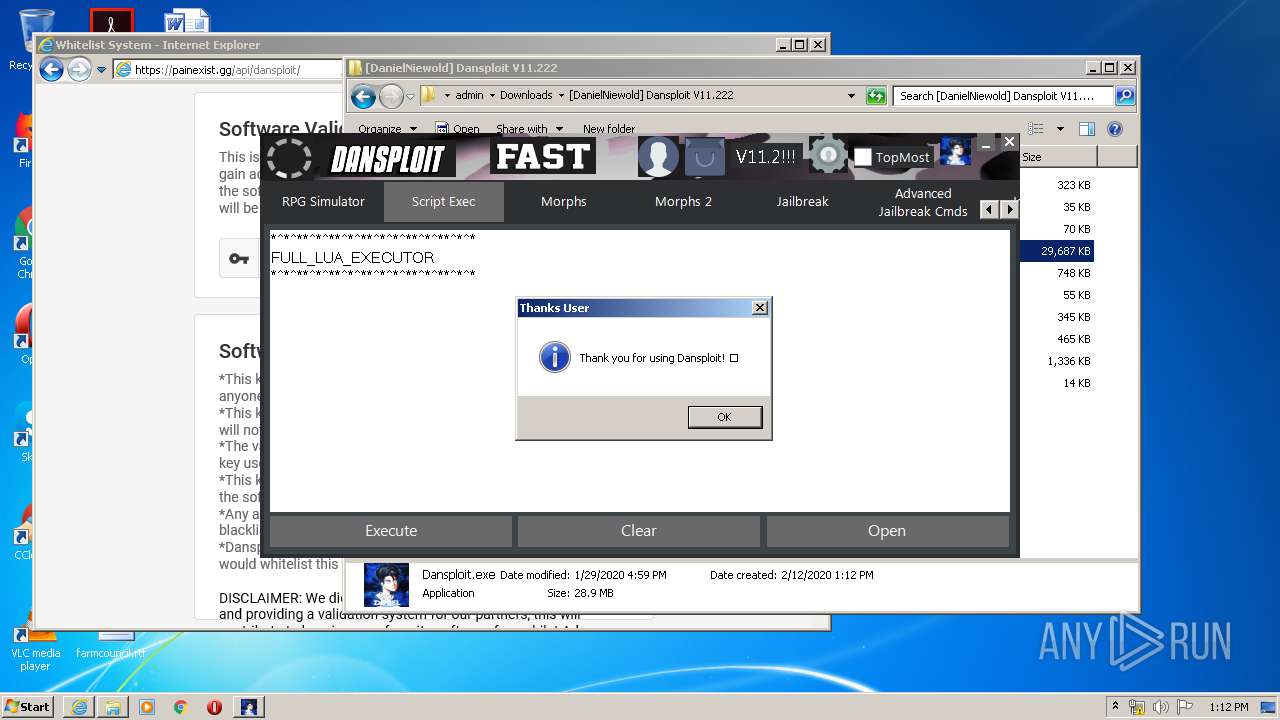Open Explorer help icon
The width and height of the screenshot is (1280, 720).
[1115, 129]
